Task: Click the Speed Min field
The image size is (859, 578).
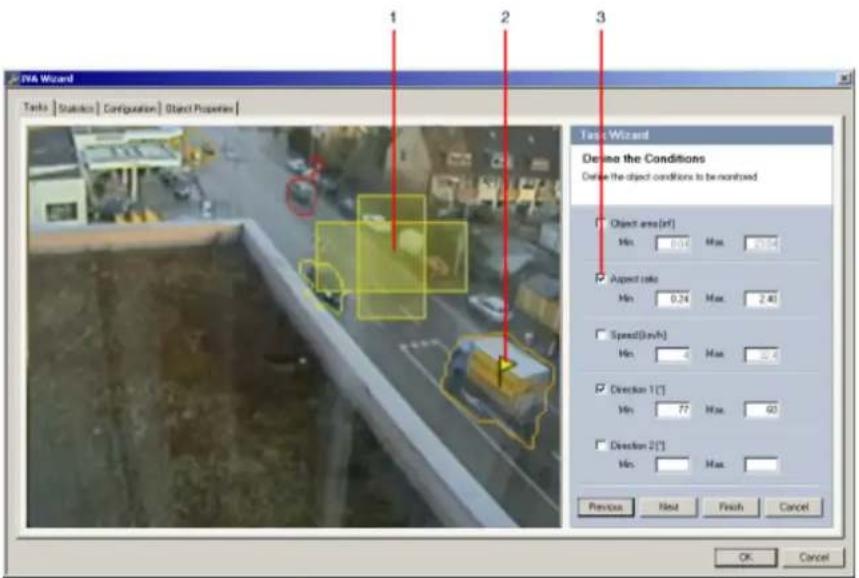Action: tap(673, 354)
